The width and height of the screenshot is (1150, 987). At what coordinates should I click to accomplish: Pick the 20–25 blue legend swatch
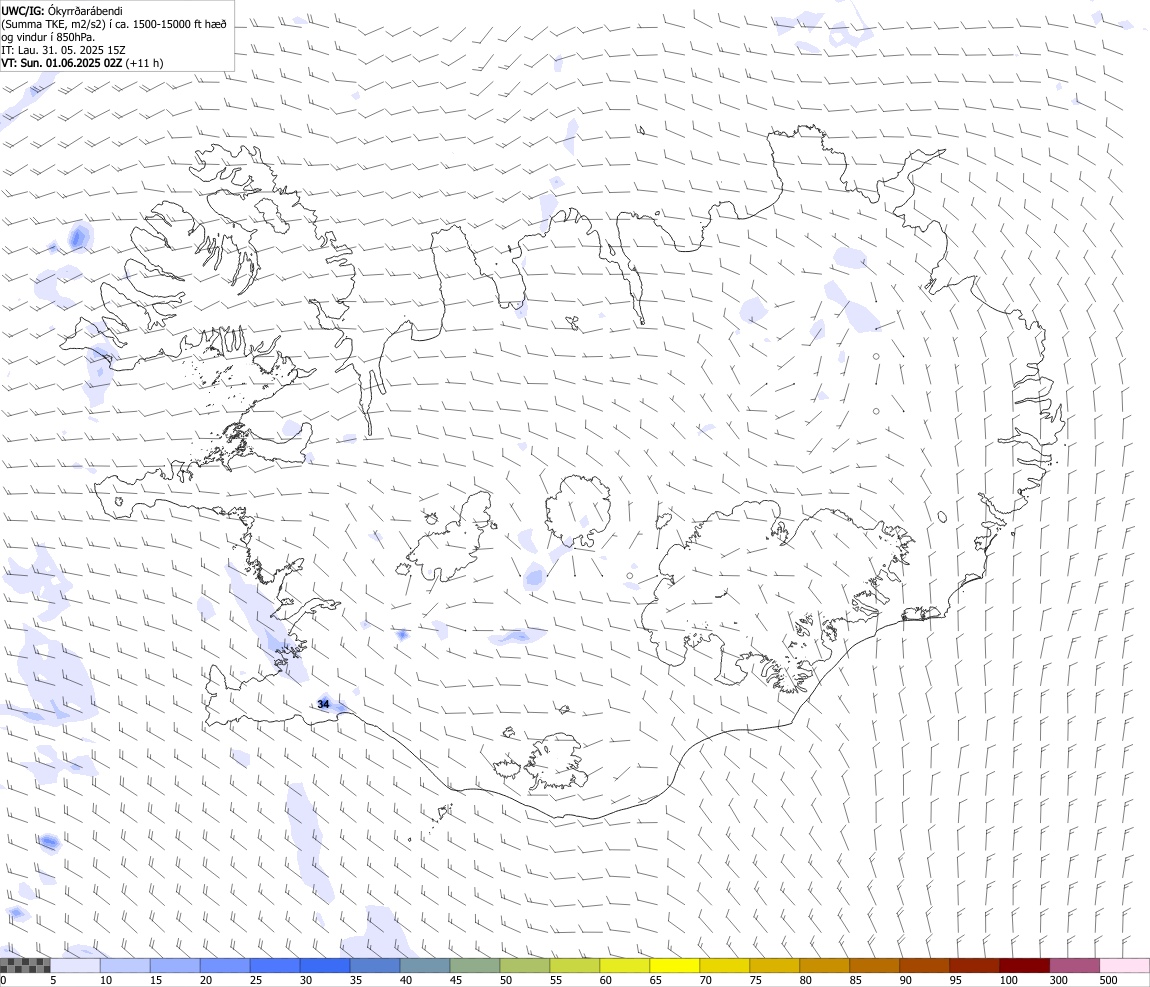225,966
